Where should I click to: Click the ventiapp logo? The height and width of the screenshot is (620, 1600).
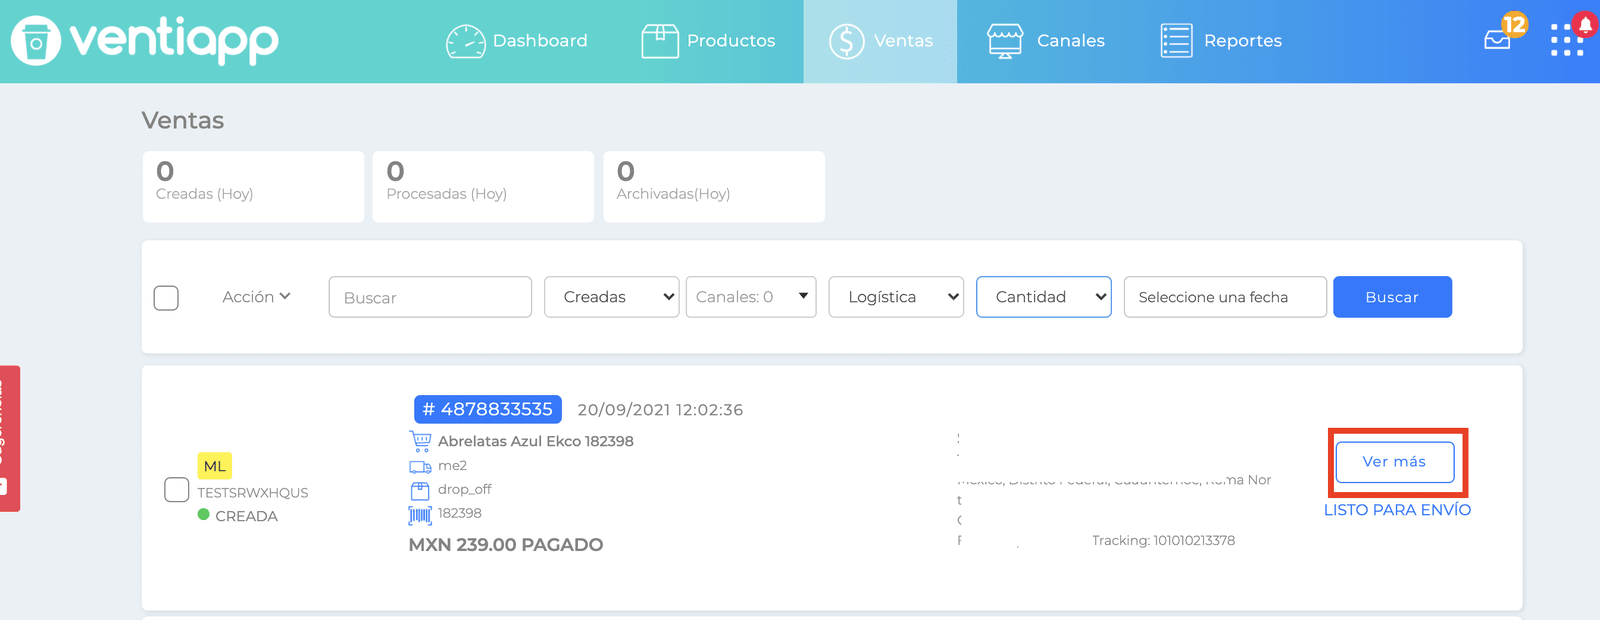pos(145,41)
